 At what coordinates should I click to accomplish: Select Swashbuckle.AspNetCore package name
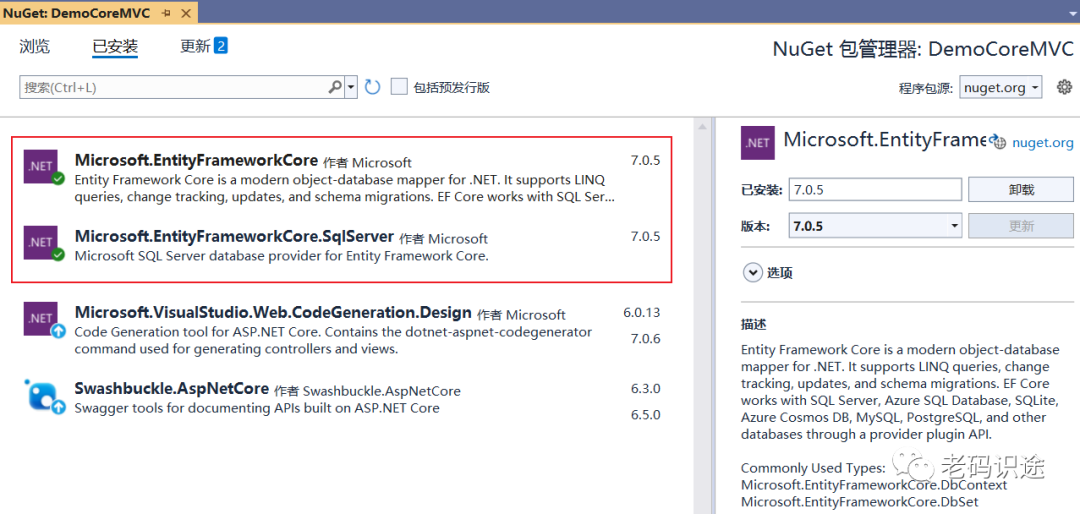click(172, 389)
